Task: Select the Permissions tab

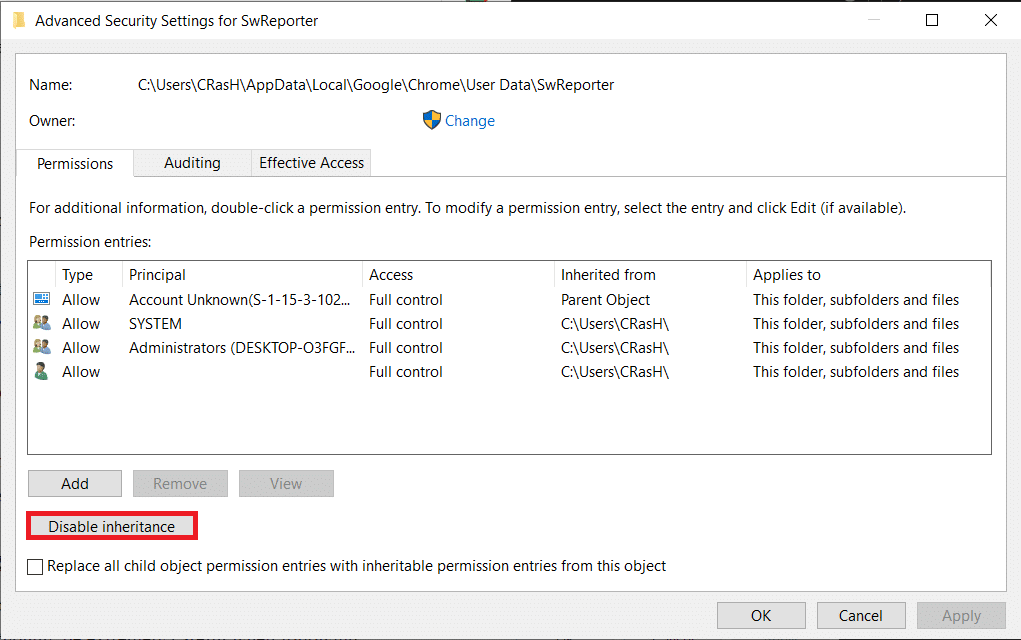Action: coord(75,164)
